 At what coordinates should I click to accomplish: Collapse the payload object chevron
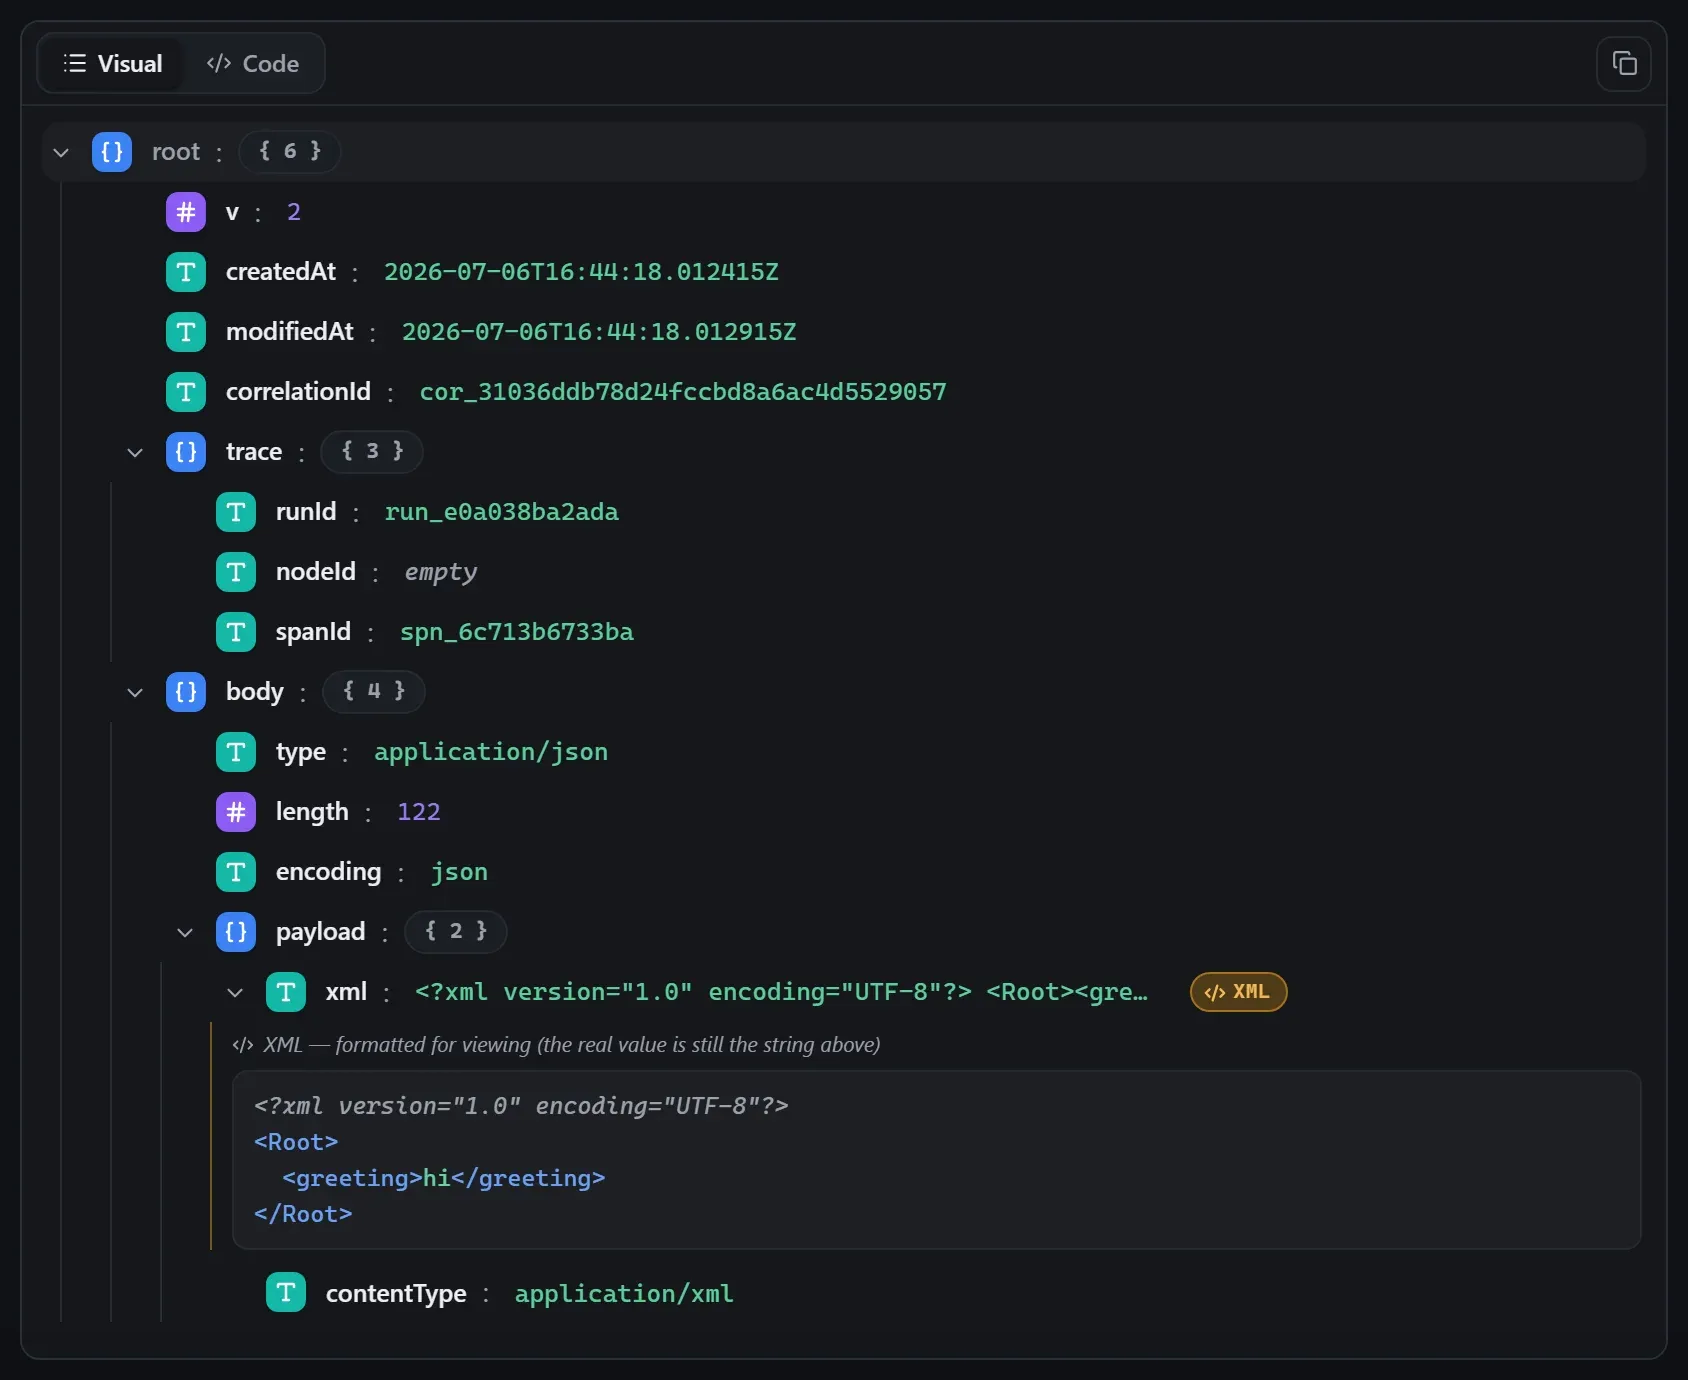click(185, 932)
